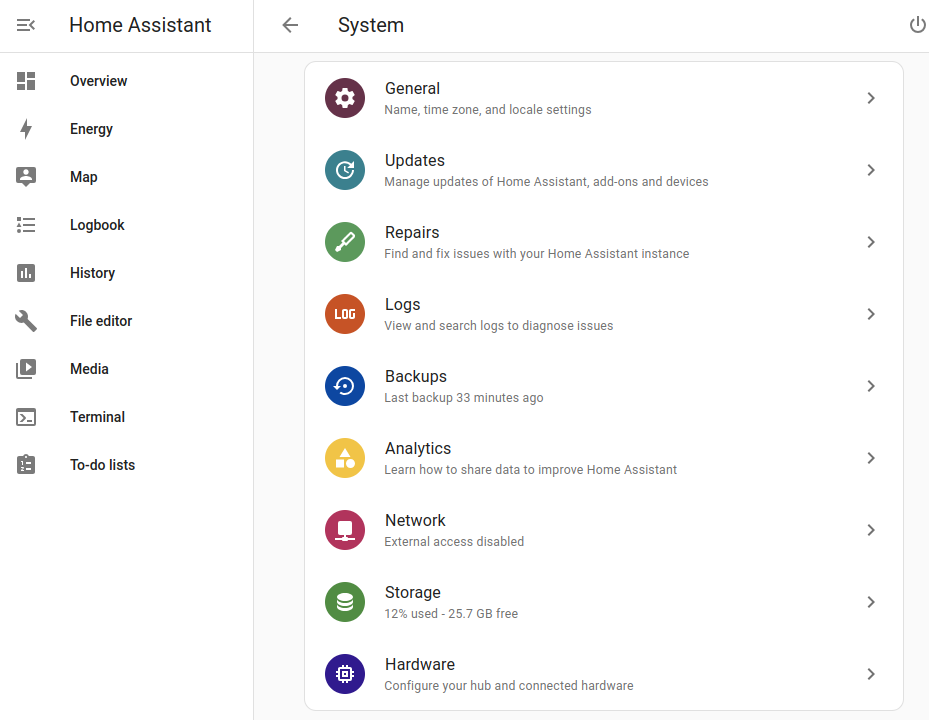Screen dimensions: 929x720
Task: Click 'Find and fix issues' description text
Action: (536, 254)
